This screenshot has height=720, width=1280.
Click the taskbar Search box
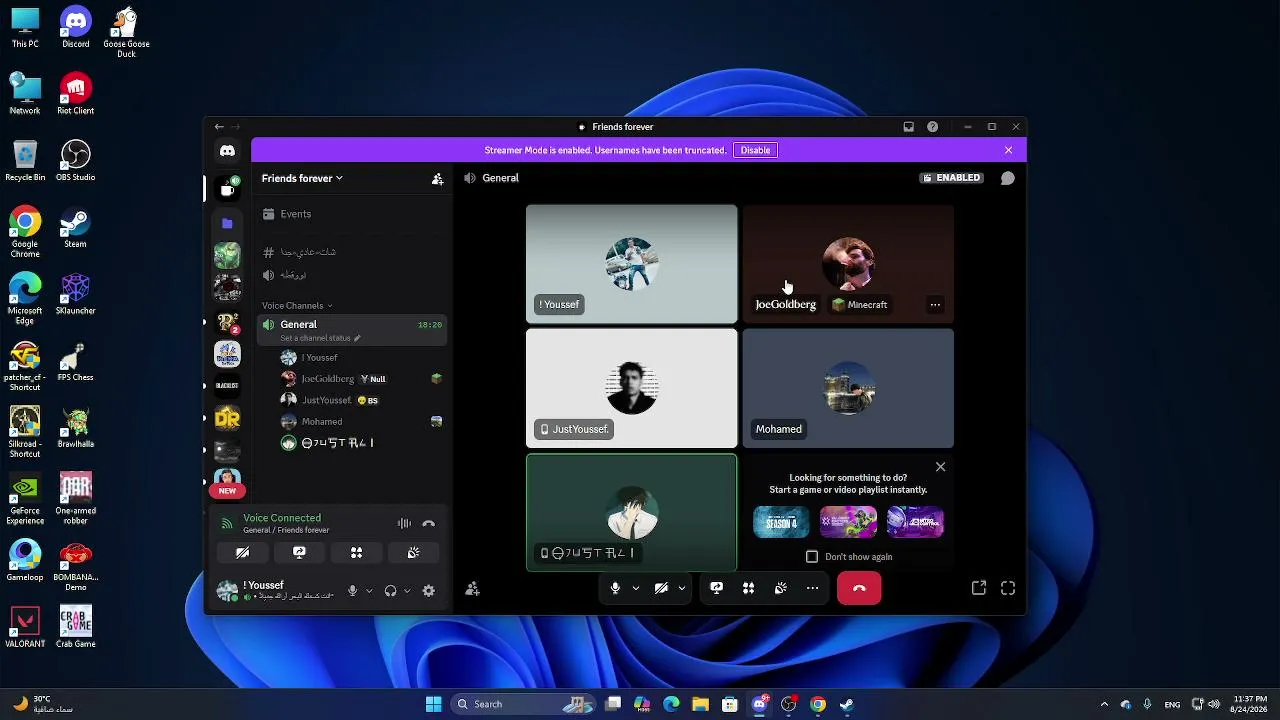coord(523,704)
